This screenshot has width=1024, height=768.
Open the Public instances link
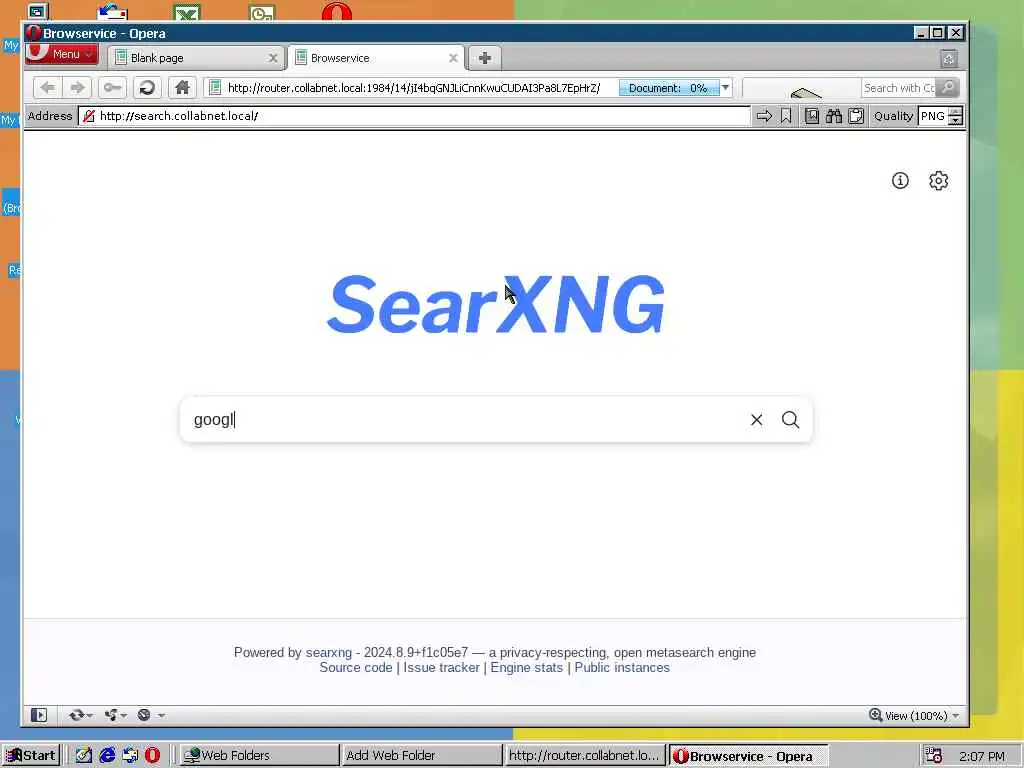tap(622, 667)
